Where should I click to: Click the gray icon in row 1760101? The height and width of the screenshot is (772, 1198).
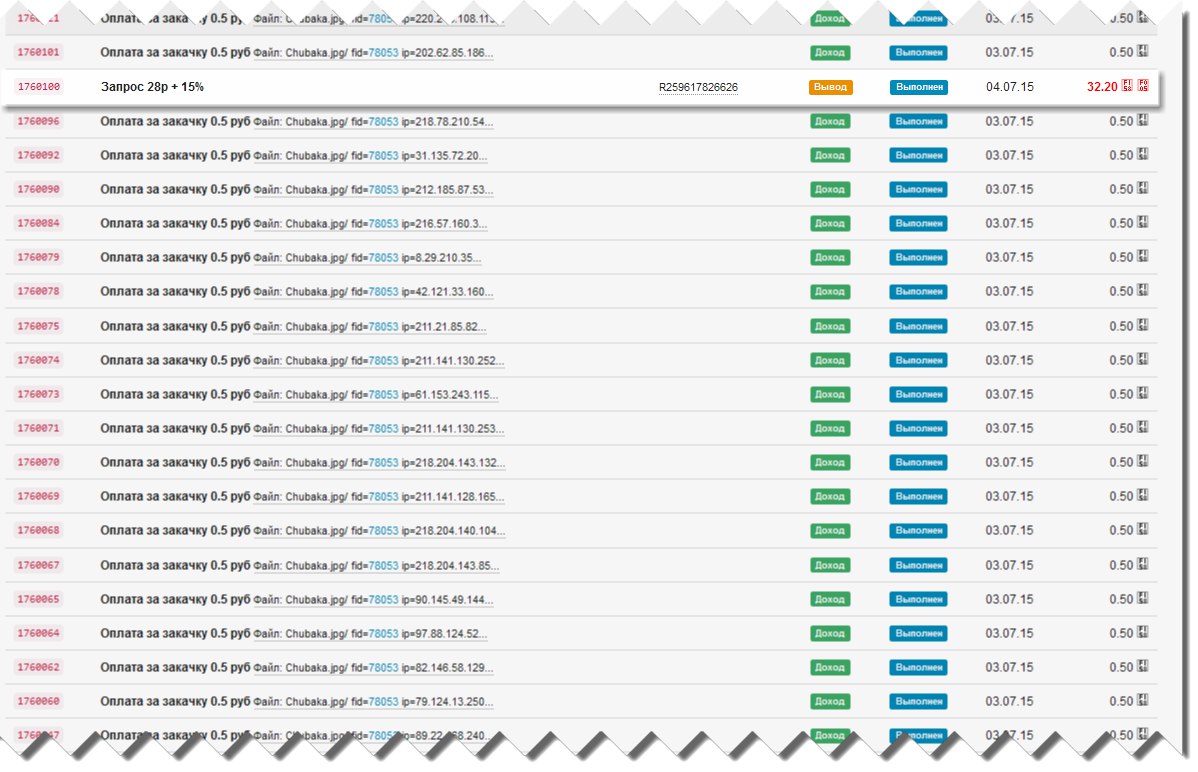pyautogui.click(x=1143, y=52)
